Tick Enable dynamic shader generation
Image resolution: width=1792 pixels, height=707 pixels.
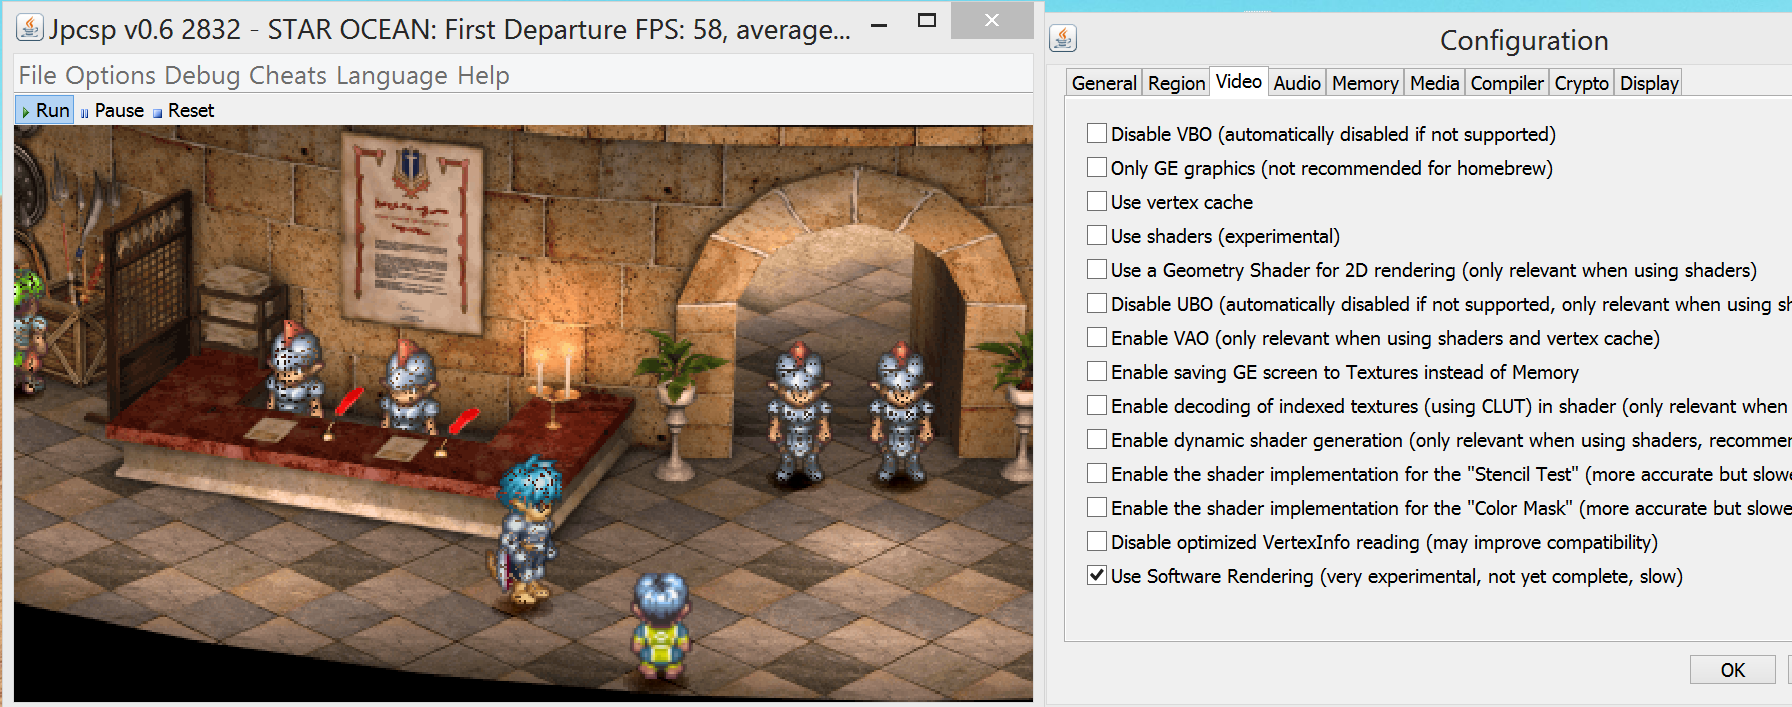click(1097, 439)
